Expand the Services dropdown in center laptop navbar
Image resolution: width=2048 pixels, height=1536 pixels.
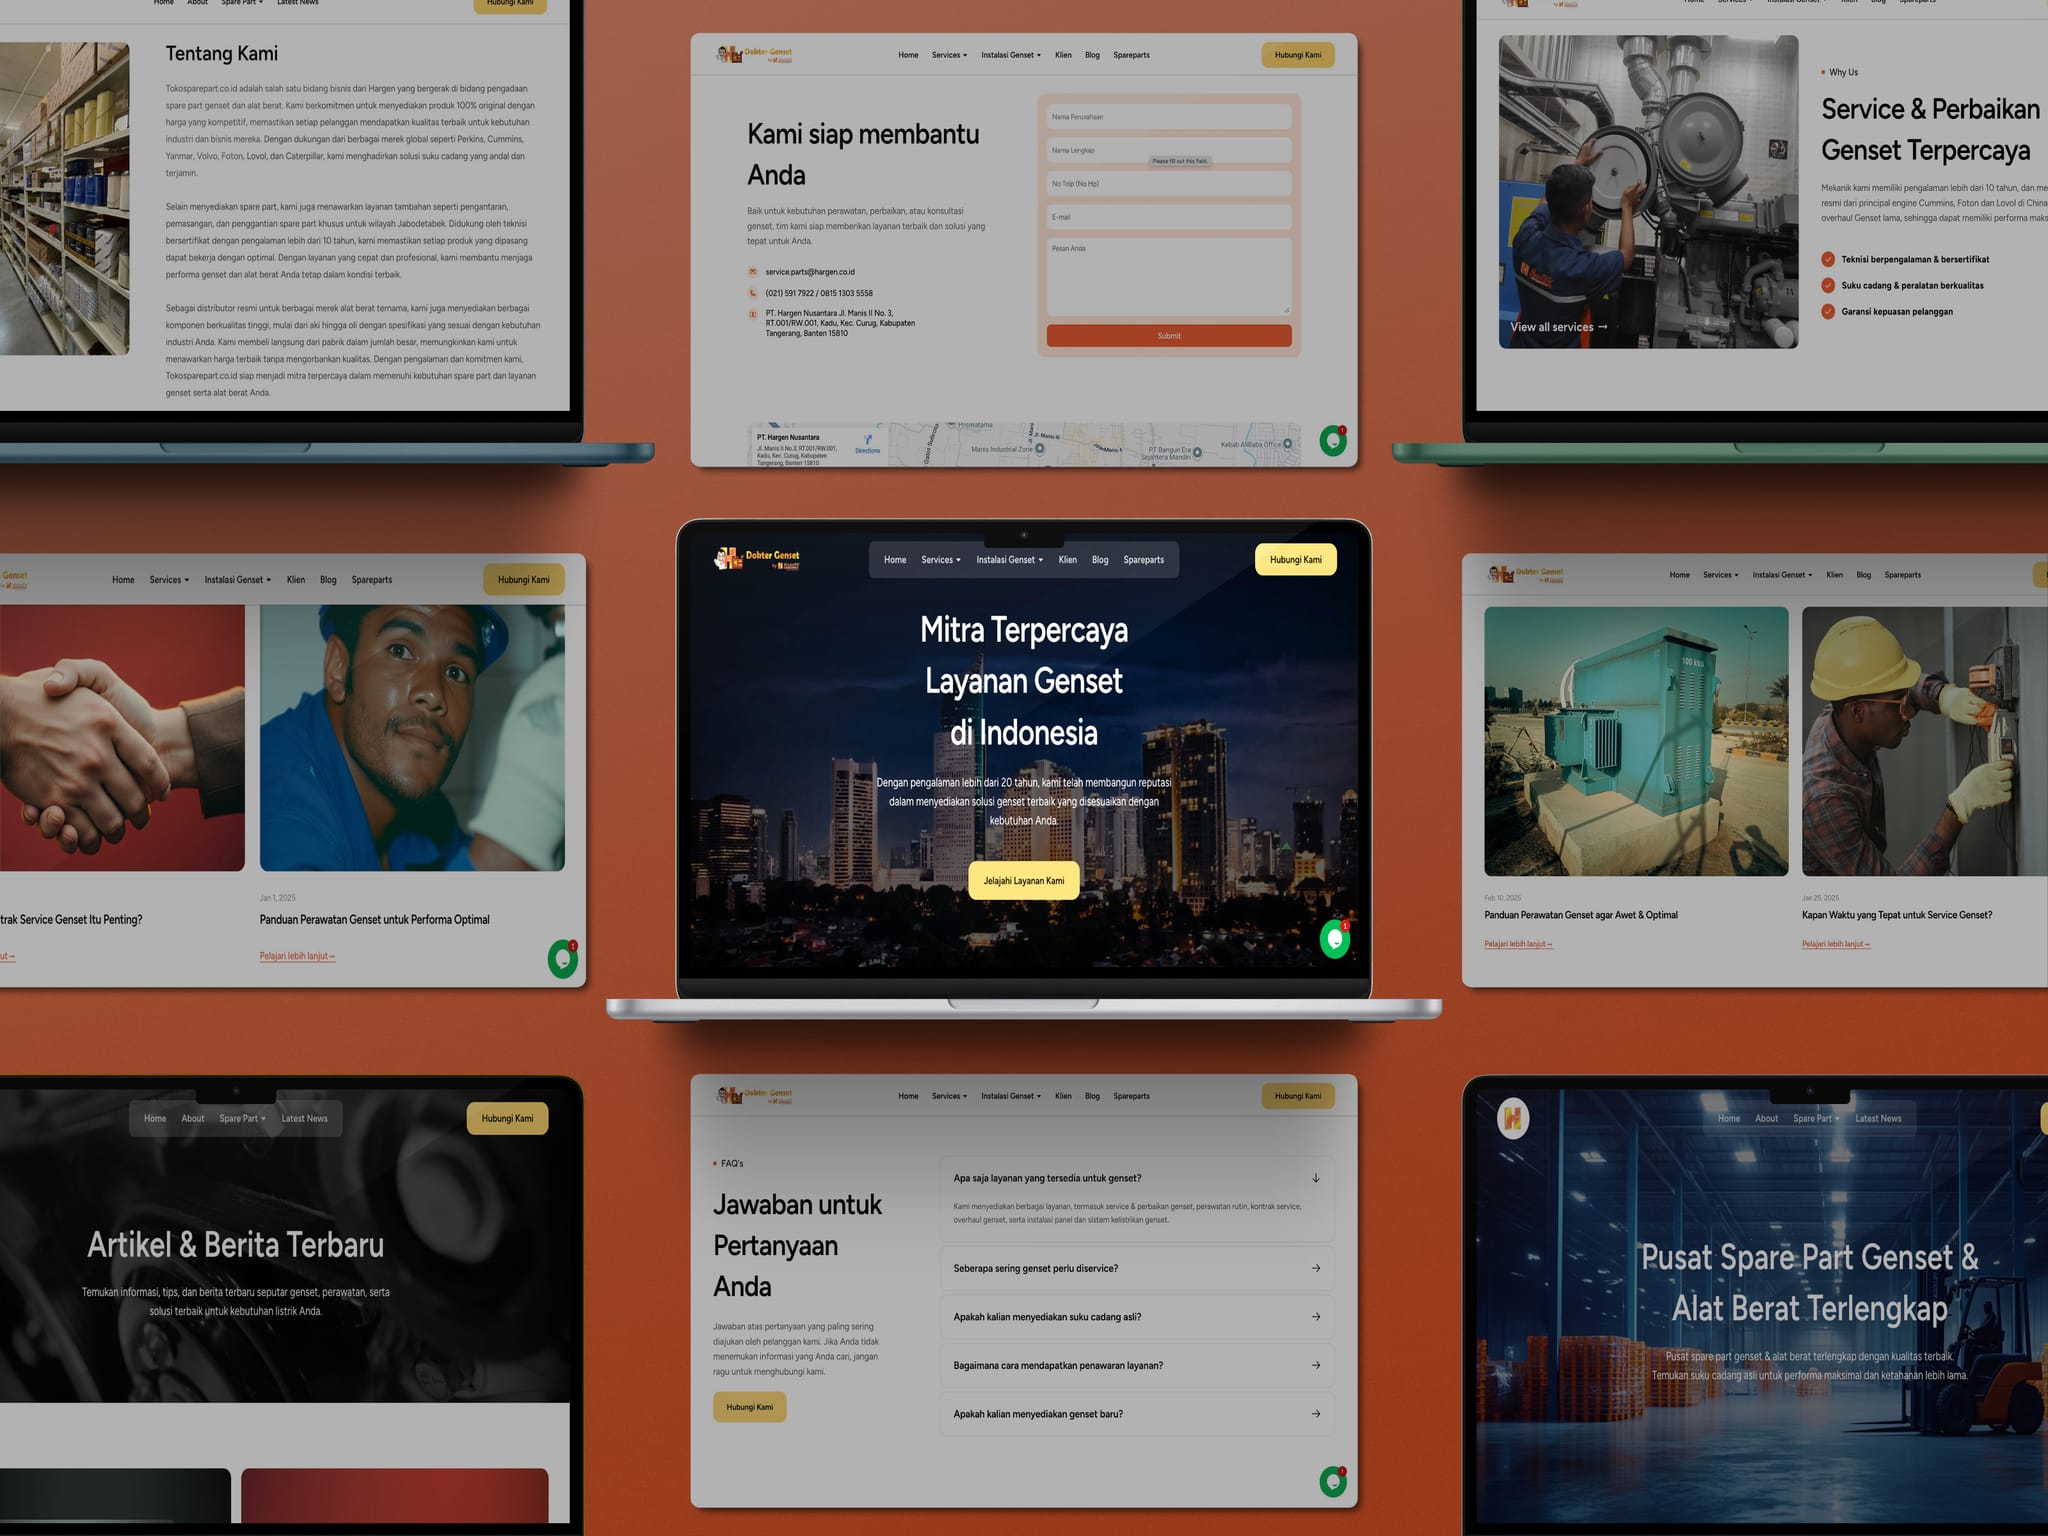pos(941,560)
